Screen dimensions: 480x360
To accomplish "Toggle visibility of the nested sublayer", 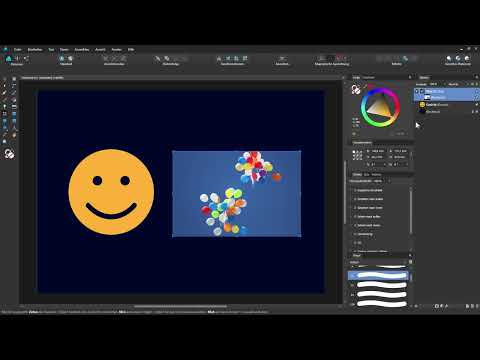I will pos(477,97).
